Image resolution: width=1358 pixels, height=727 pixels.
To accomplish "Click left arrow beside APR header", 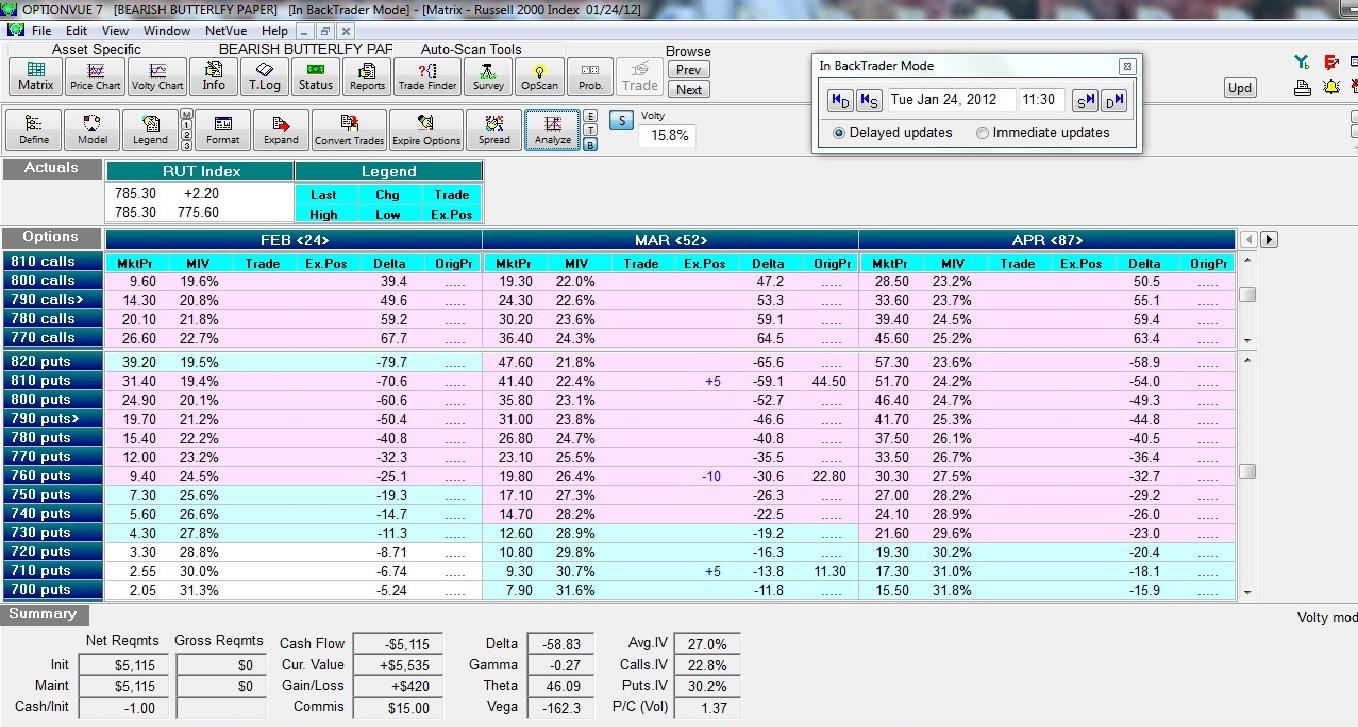I will (1248, 239).
